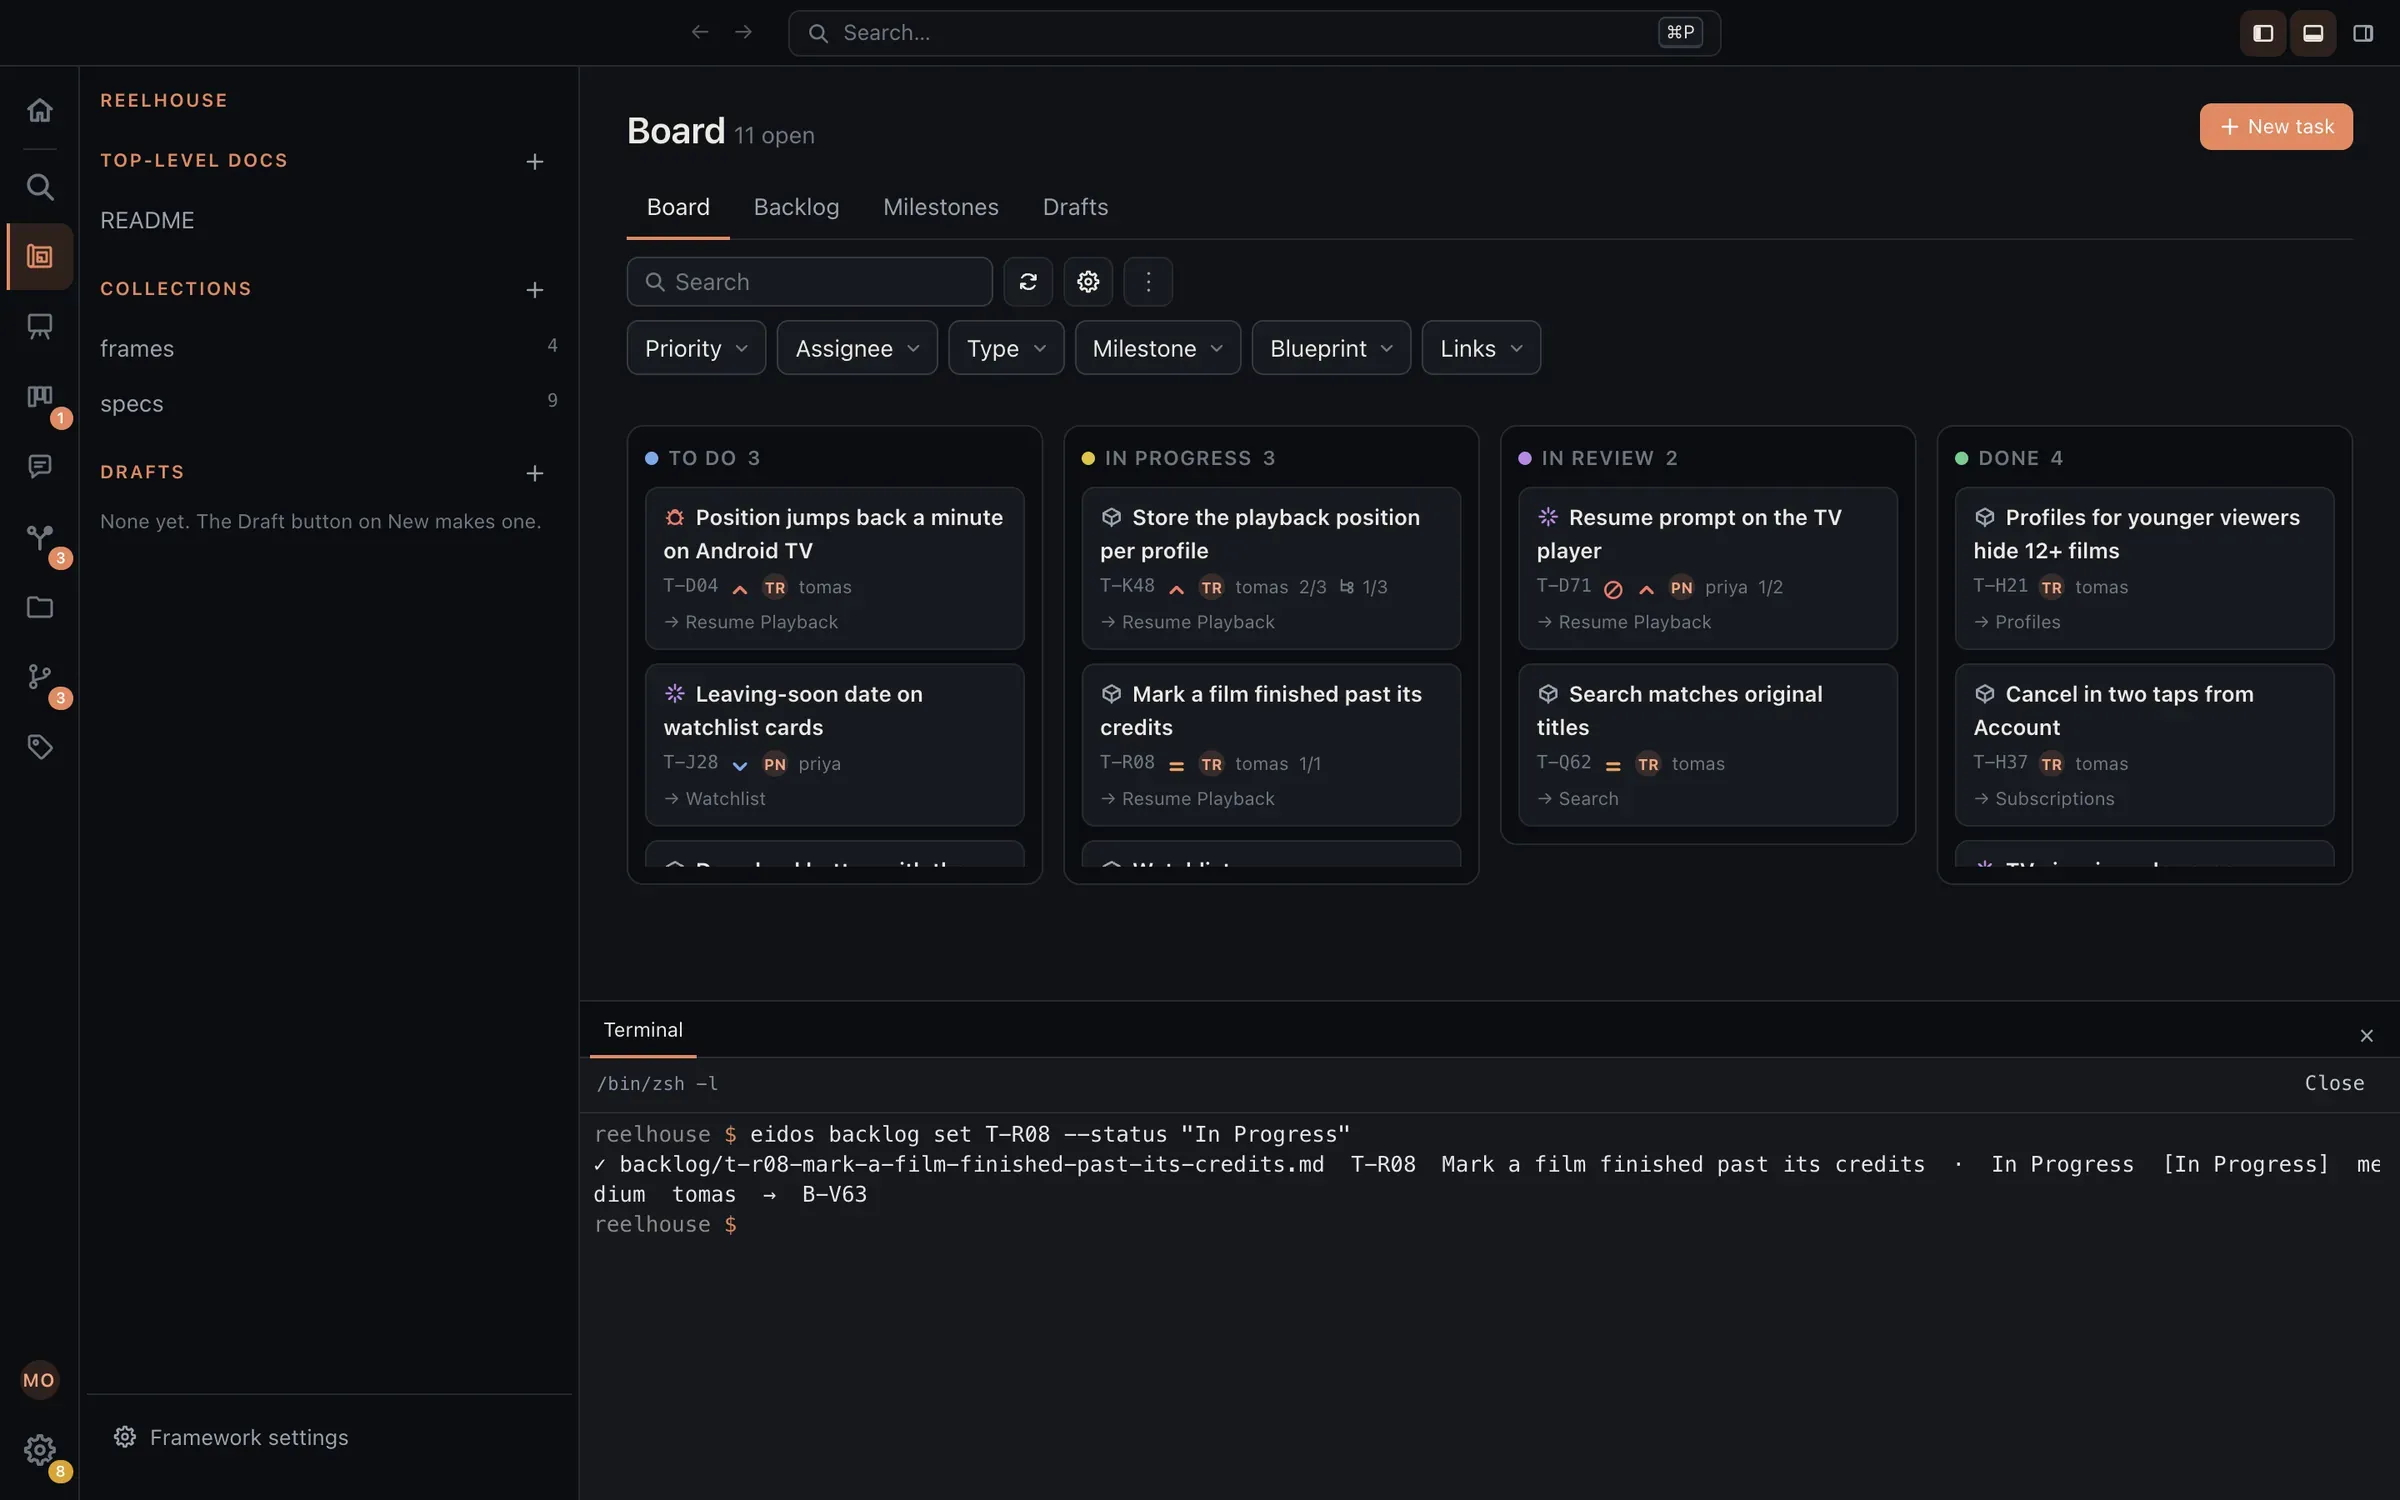Screen dimensions: 2400x1500
Task: Open the board more options kebab menu
Action: pos(1148,282)
